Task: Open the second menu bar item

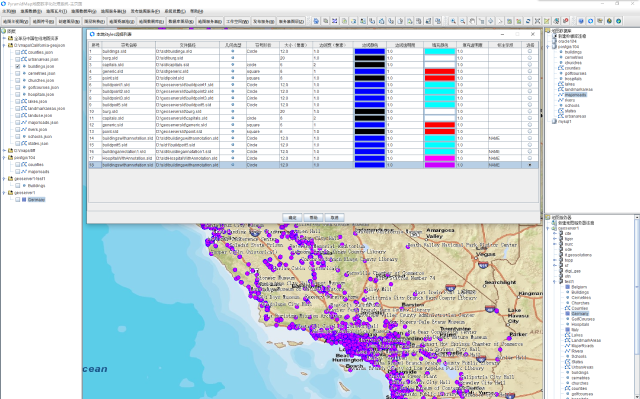Action: [x=31, y=11]
